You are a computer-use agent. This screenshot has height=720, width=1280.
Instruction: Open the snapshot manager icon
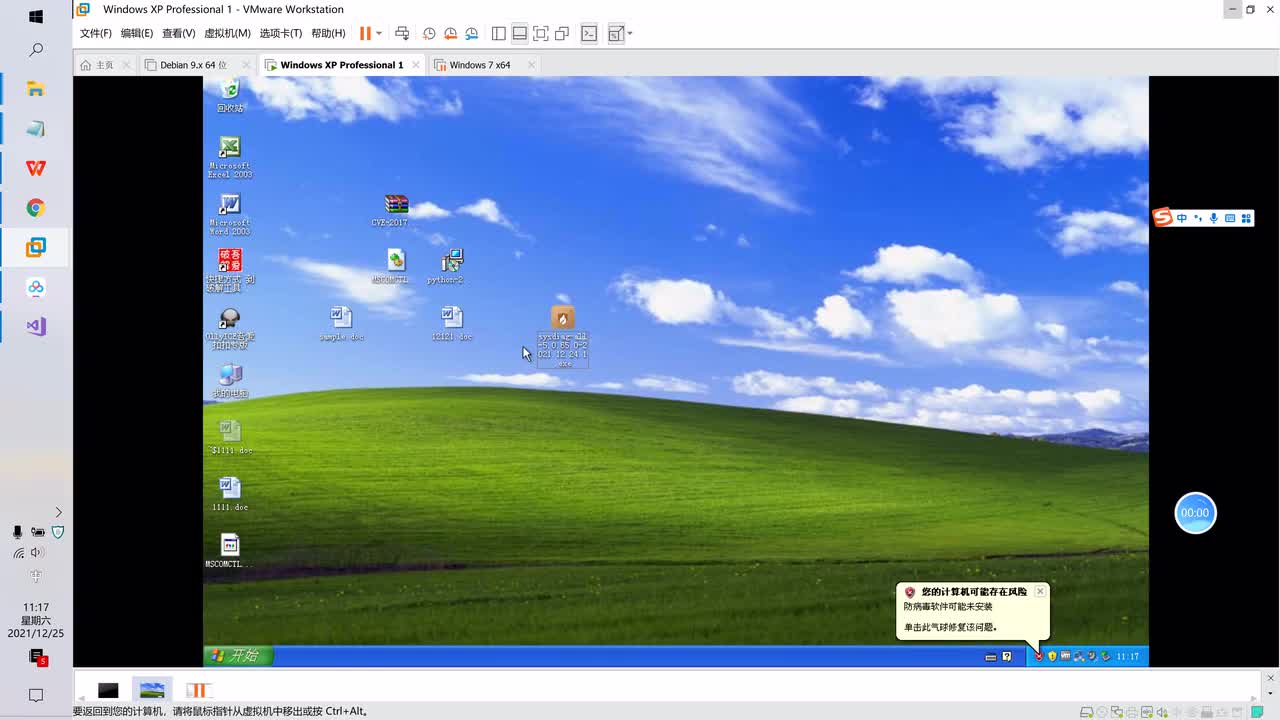click(471, 33)
